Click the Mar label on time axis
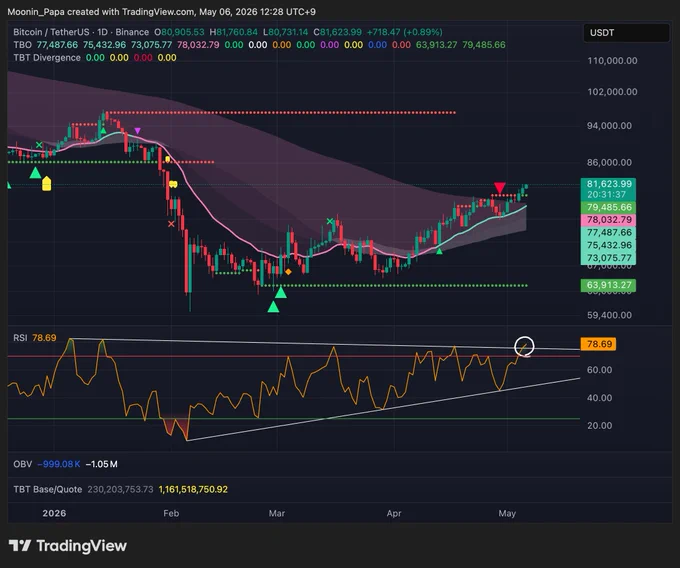This screenshot has height=568, width=680. coord(277,513)
